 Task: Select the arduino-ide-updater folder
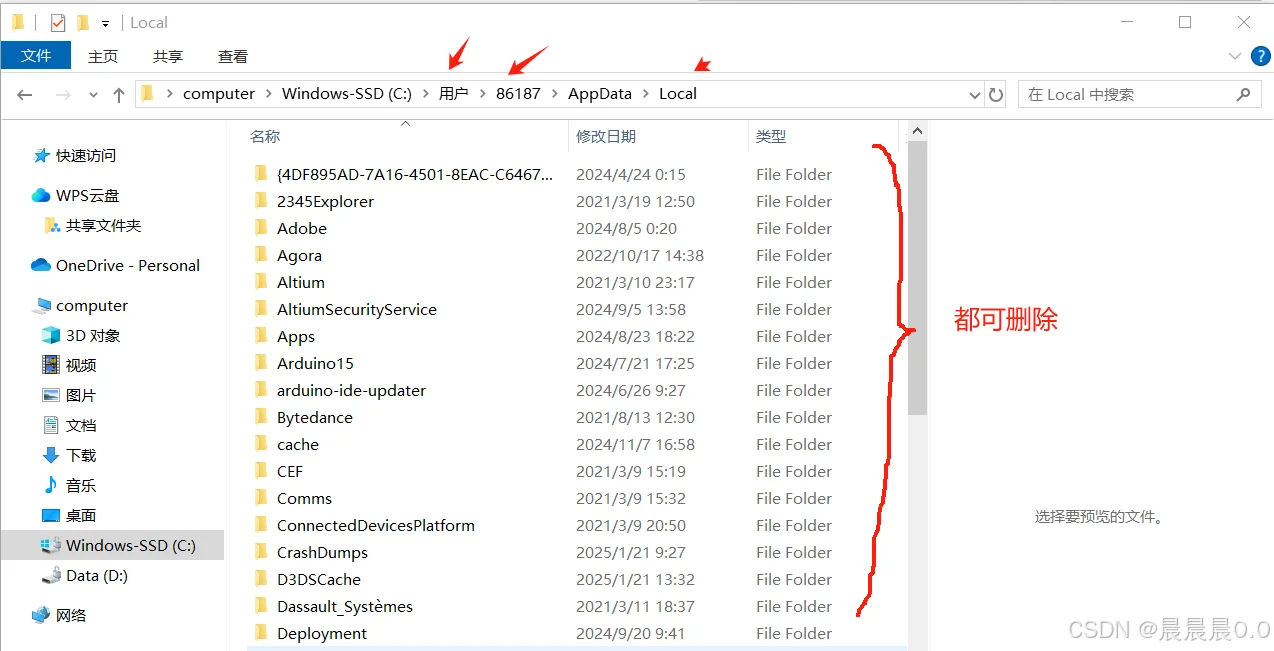351,390
